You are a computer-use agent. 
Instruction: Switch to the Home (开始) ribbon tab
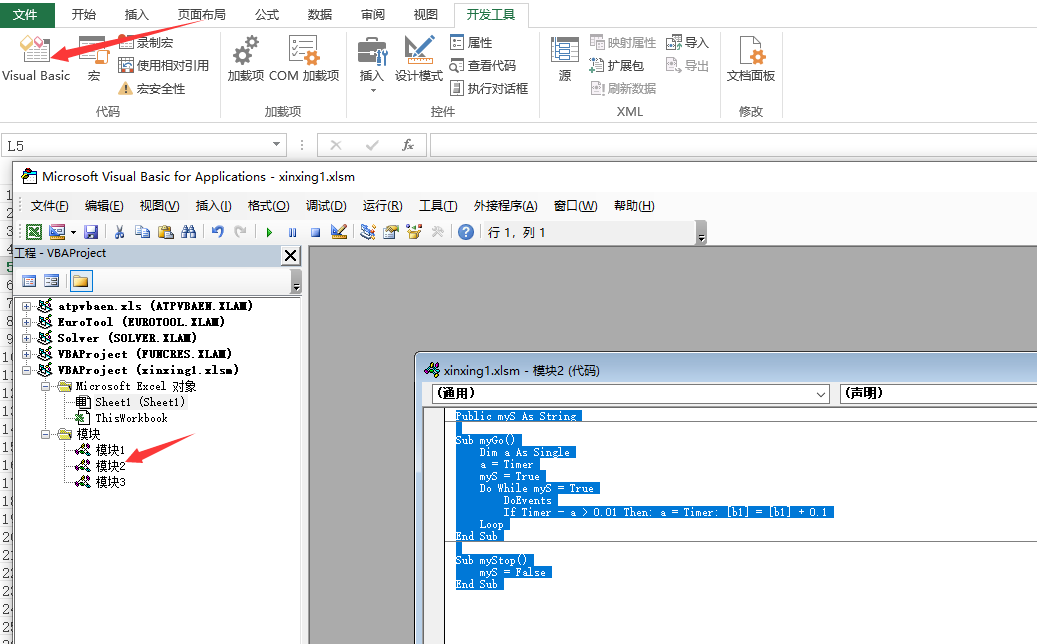83,15
